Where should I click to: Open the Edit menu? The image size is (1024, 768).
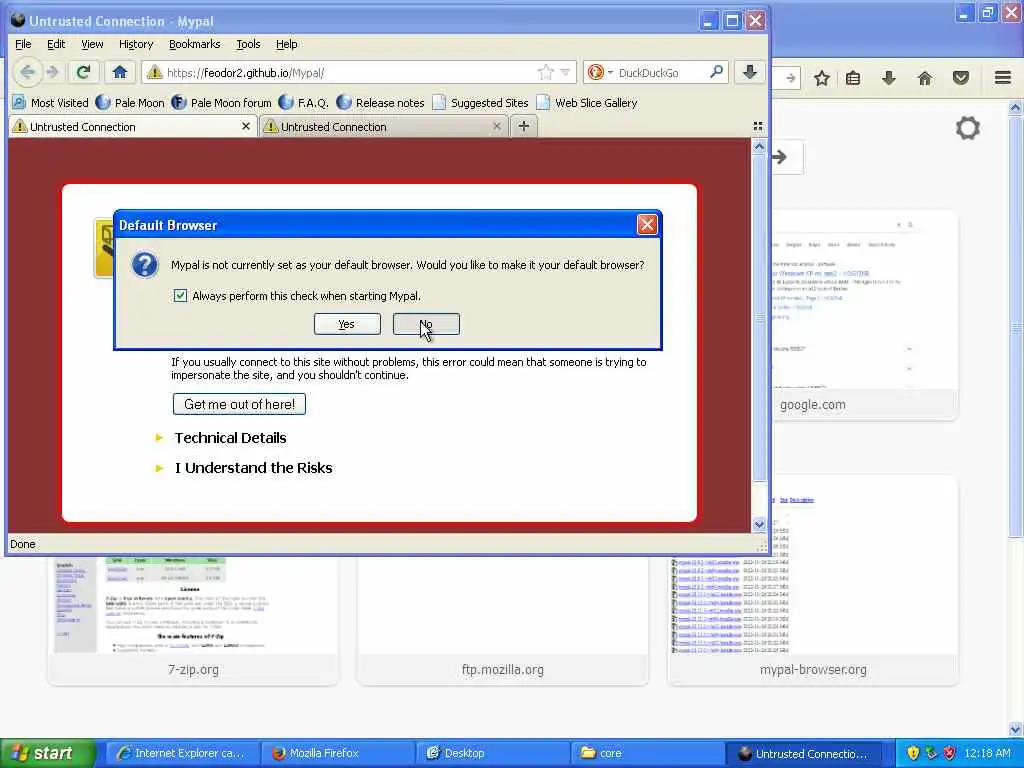pyautogui.click(x=56, y=44)
